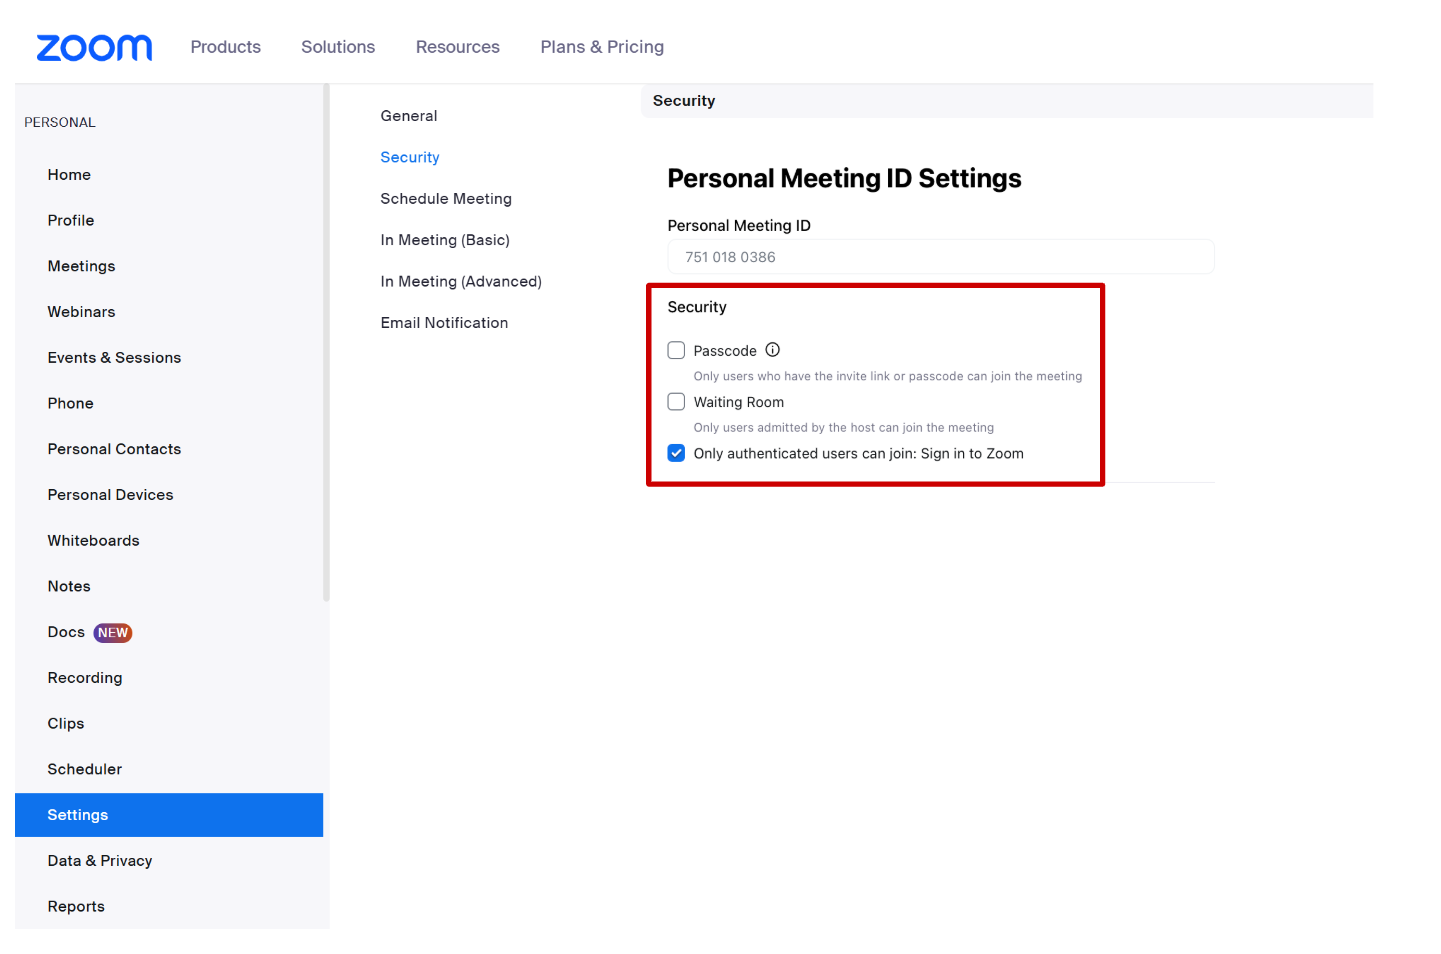Image resolution: width=1441 pixels, height=954 pixels.
Task: Uncheck Only authenticated users can join
Action: [x=676, y=453]
